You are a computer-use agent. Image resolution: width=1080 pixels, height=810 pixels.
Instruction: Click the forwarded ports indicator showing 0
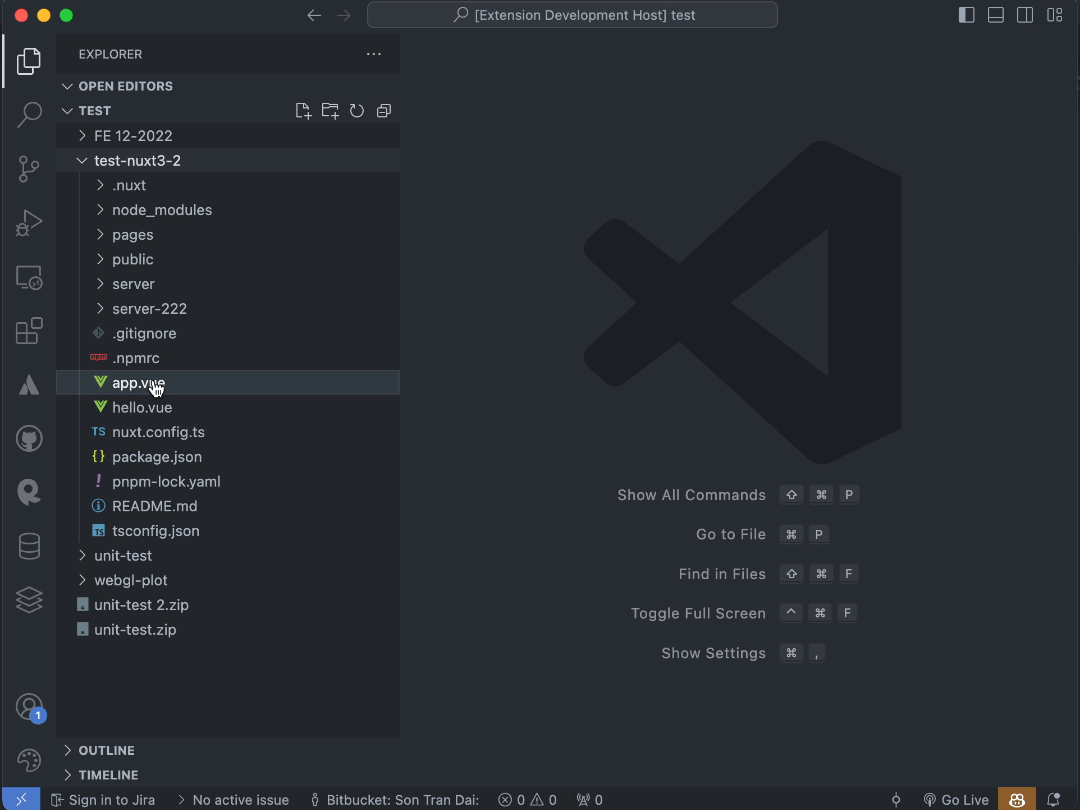click(x=590, y=800)
